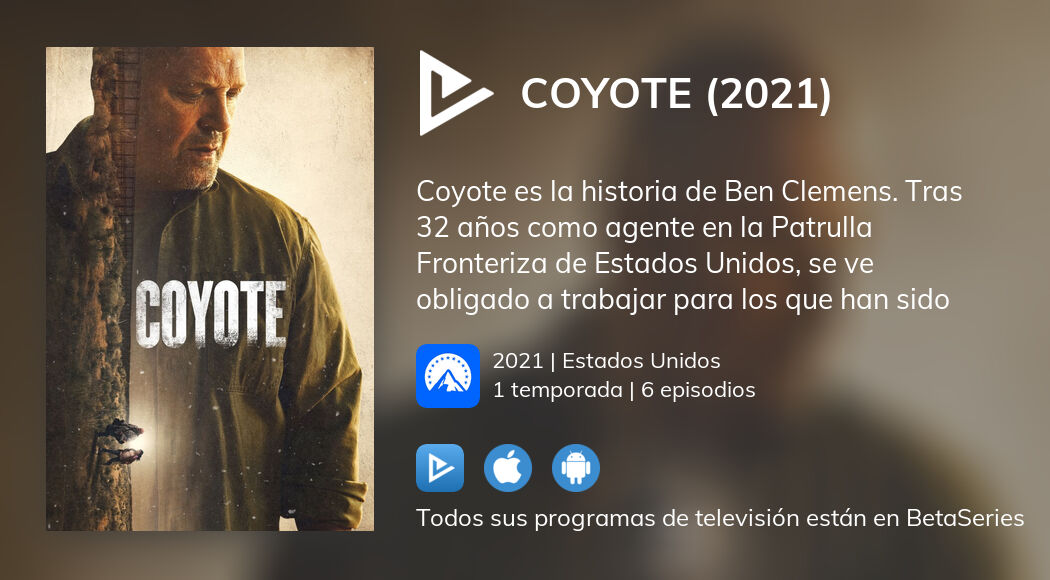Screen dimensions: 1050x580
Task: Click the COYOTE (2021) title heading
Action: pos(676,94)
